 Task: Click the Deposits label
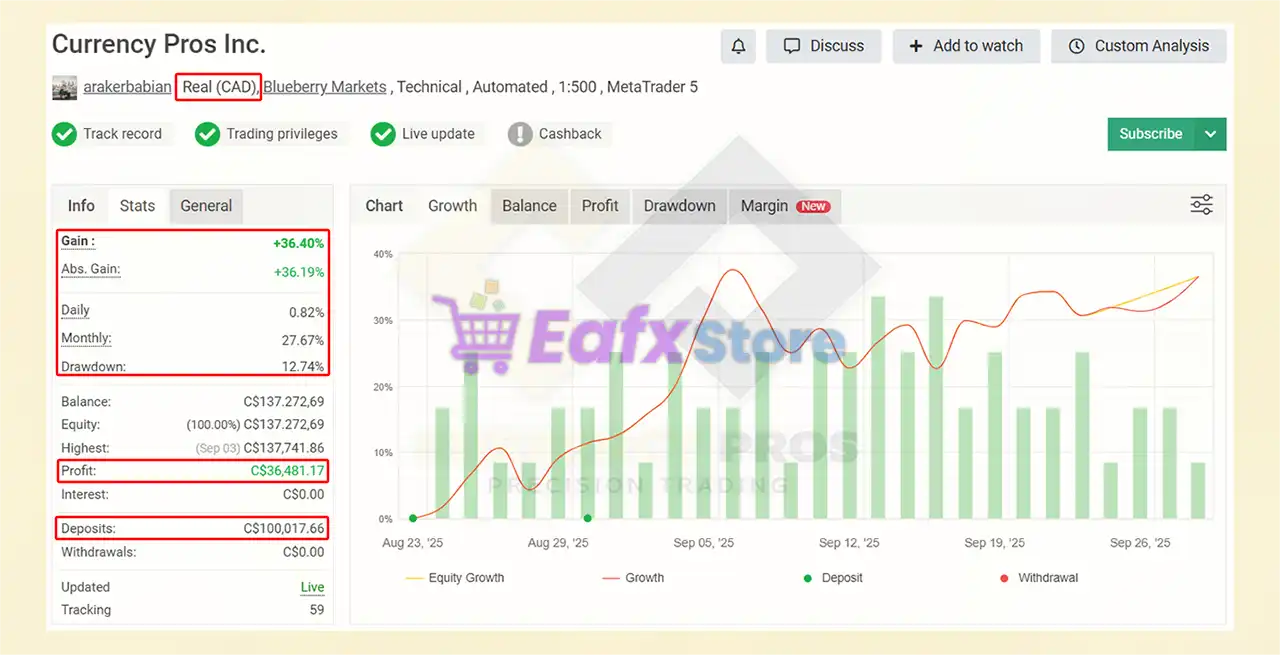88,528
